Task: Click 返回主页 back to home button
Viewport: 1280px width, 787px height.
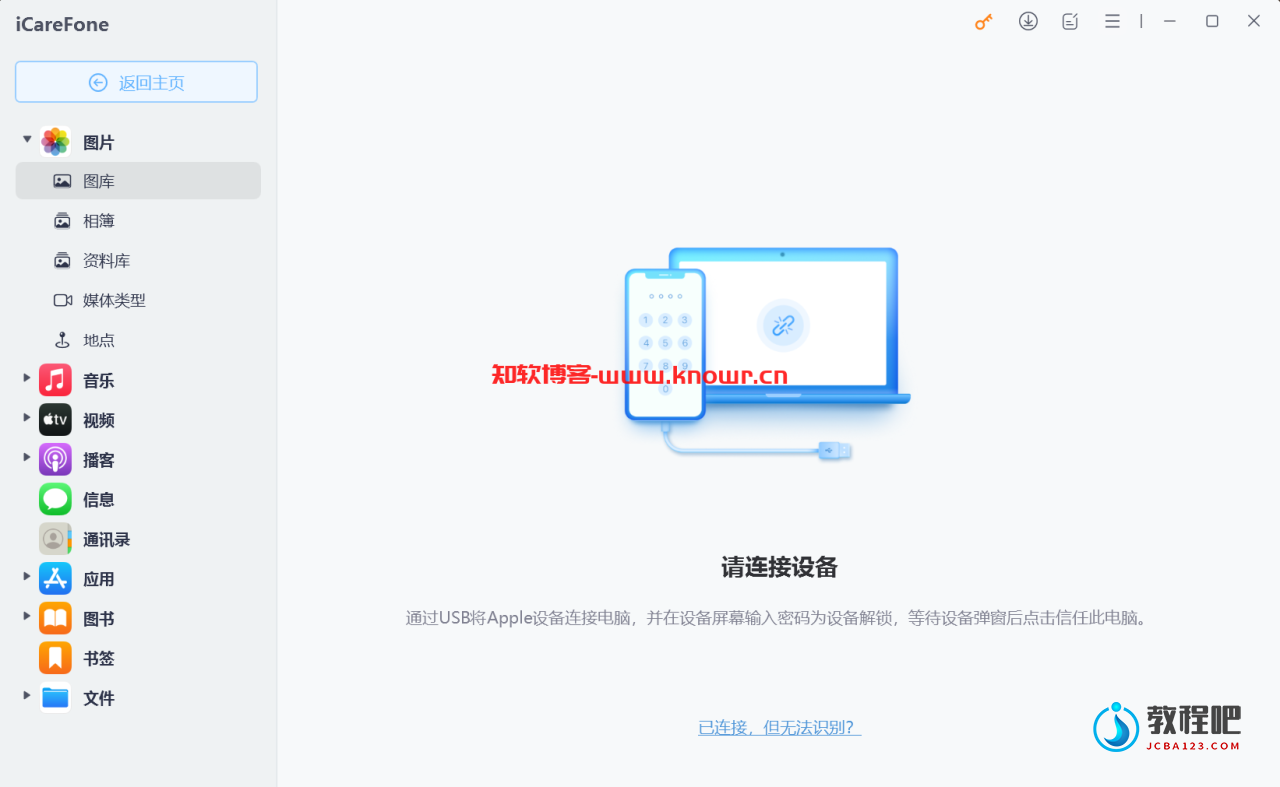Action: coord(136,82)
